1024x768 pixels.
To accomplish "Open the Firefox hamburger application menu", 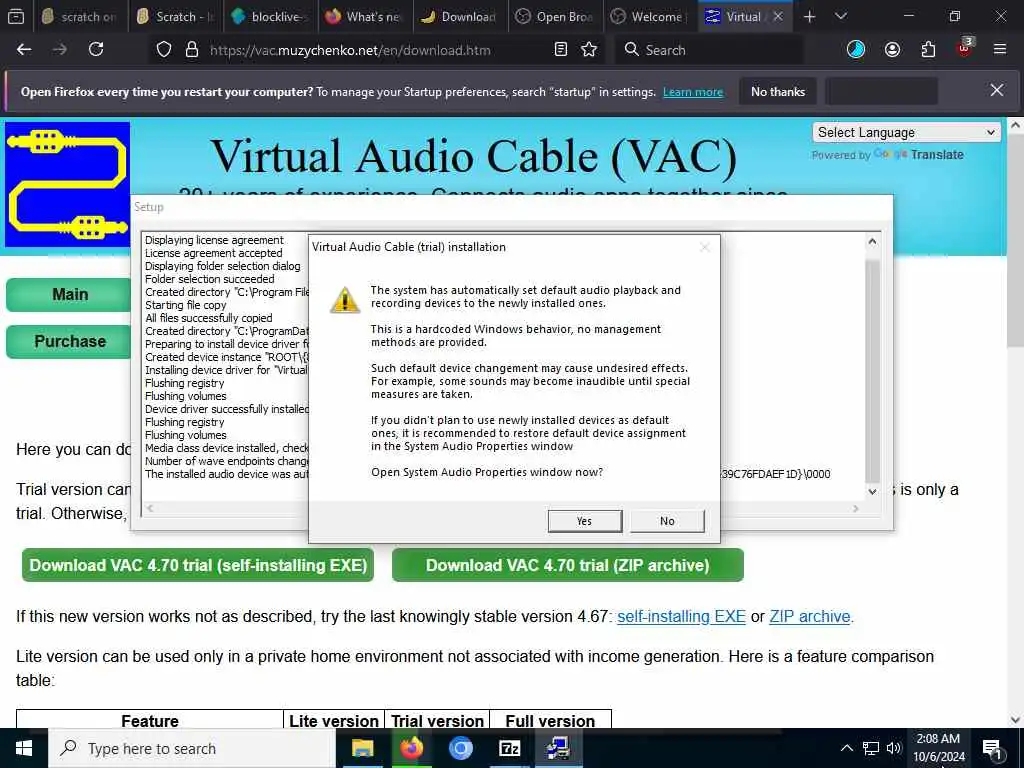I will point(1000,50).
